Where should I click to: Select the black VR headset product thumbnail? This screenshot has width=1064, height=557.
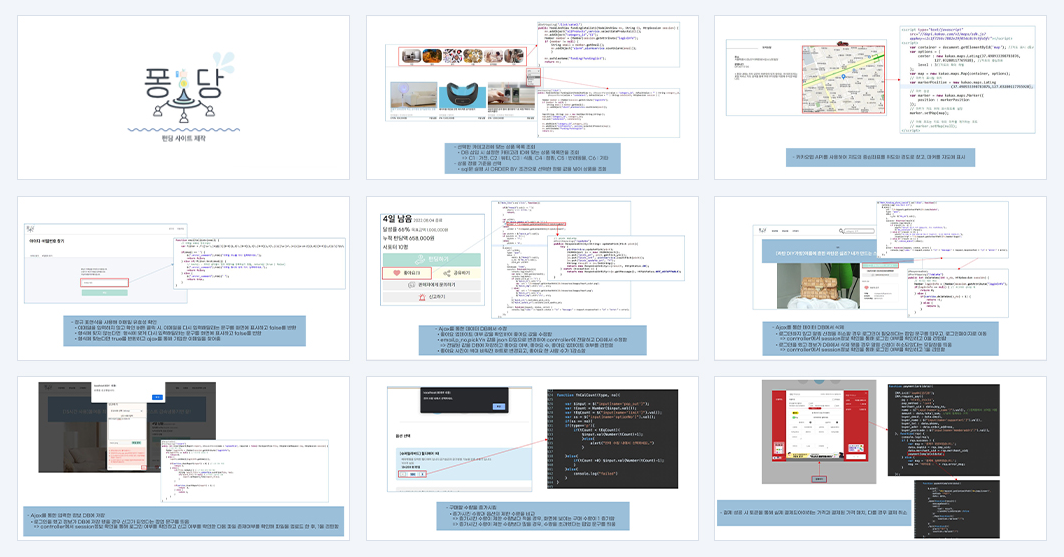(463, 96)
